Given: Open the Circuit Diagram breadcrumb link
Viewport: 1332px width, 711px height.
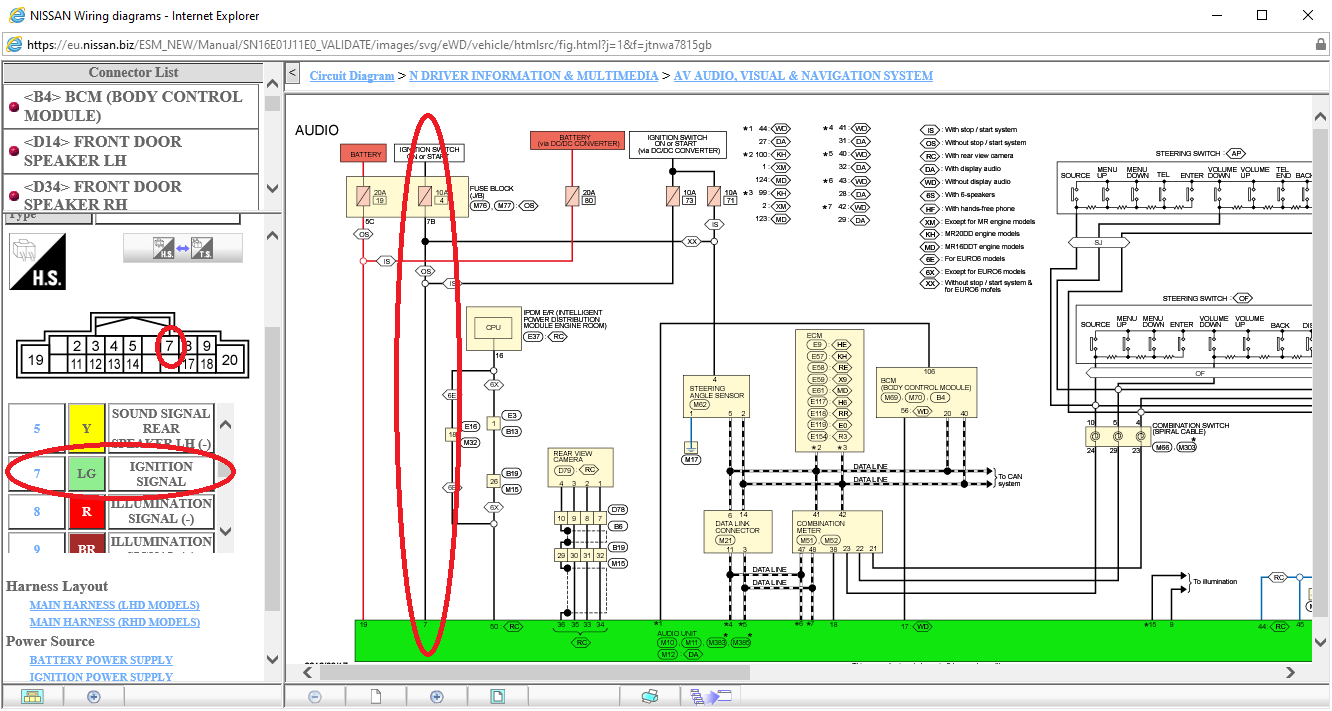Looking at the screenshot, I should pos(352,76).
